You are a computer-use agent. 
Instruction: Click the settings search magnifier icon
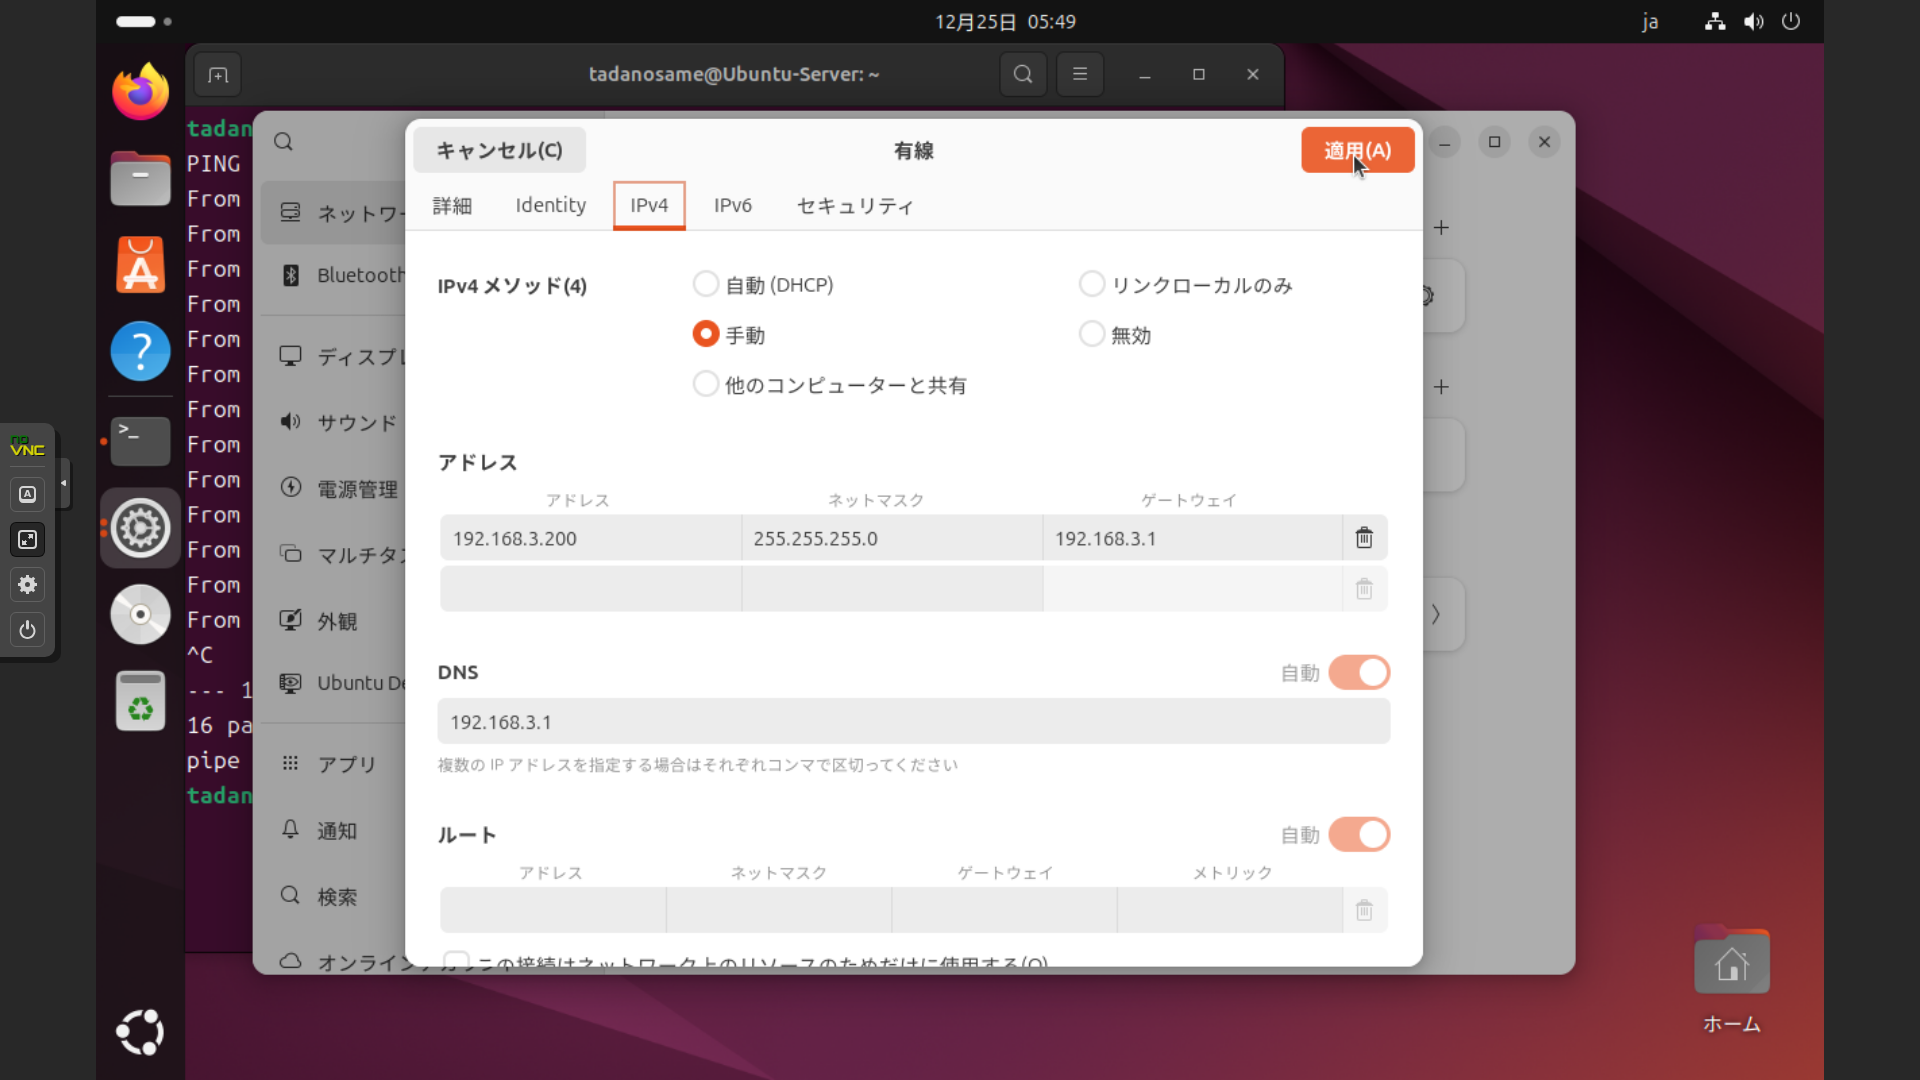(284, 142)
